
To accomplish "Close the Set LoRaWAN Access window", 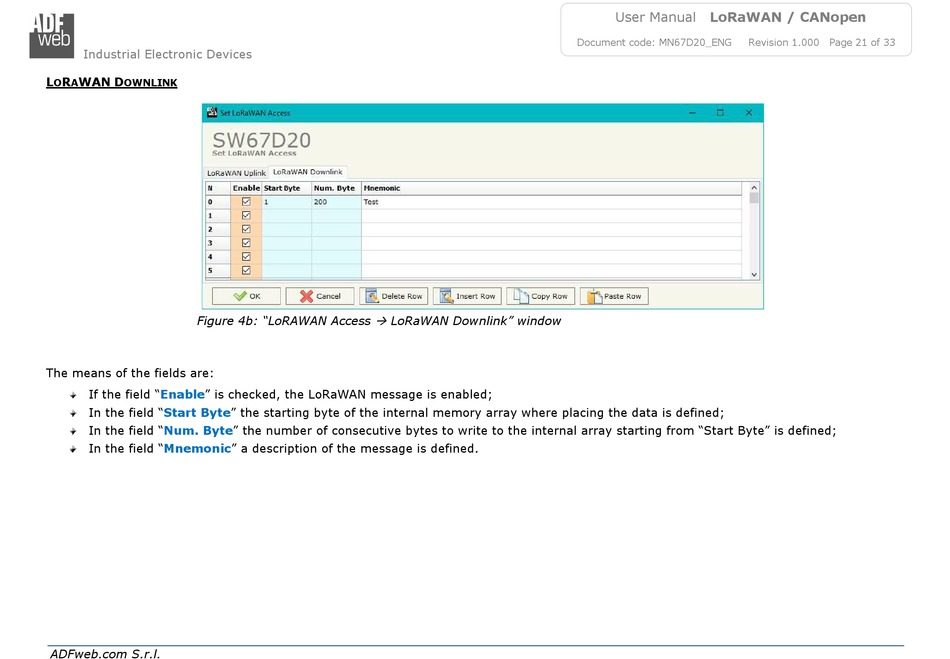I will click(x=748, y=113).
